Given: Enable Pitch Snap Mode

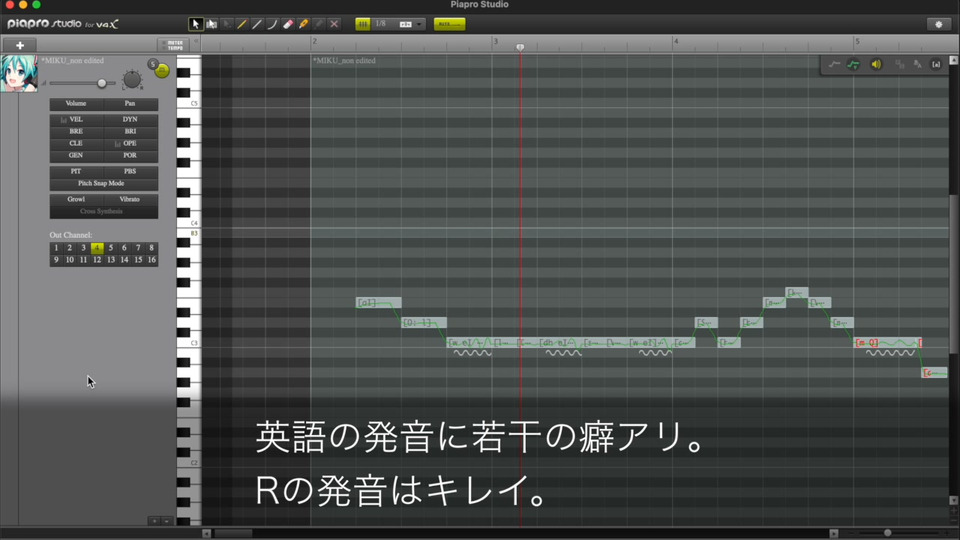Looking at the screenshot, I should [x=101, y=183].
